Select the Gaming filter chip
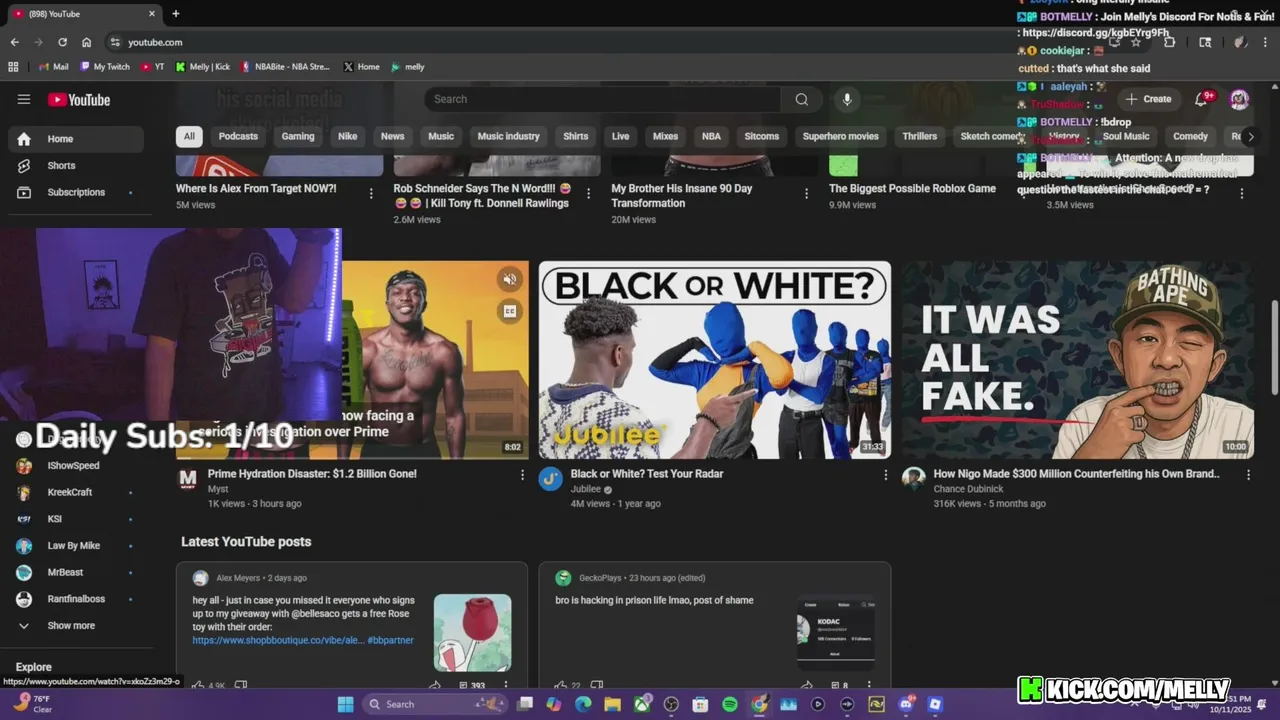Image resolution: width=1280 pixels, height=720 pixels. (298, 136)
